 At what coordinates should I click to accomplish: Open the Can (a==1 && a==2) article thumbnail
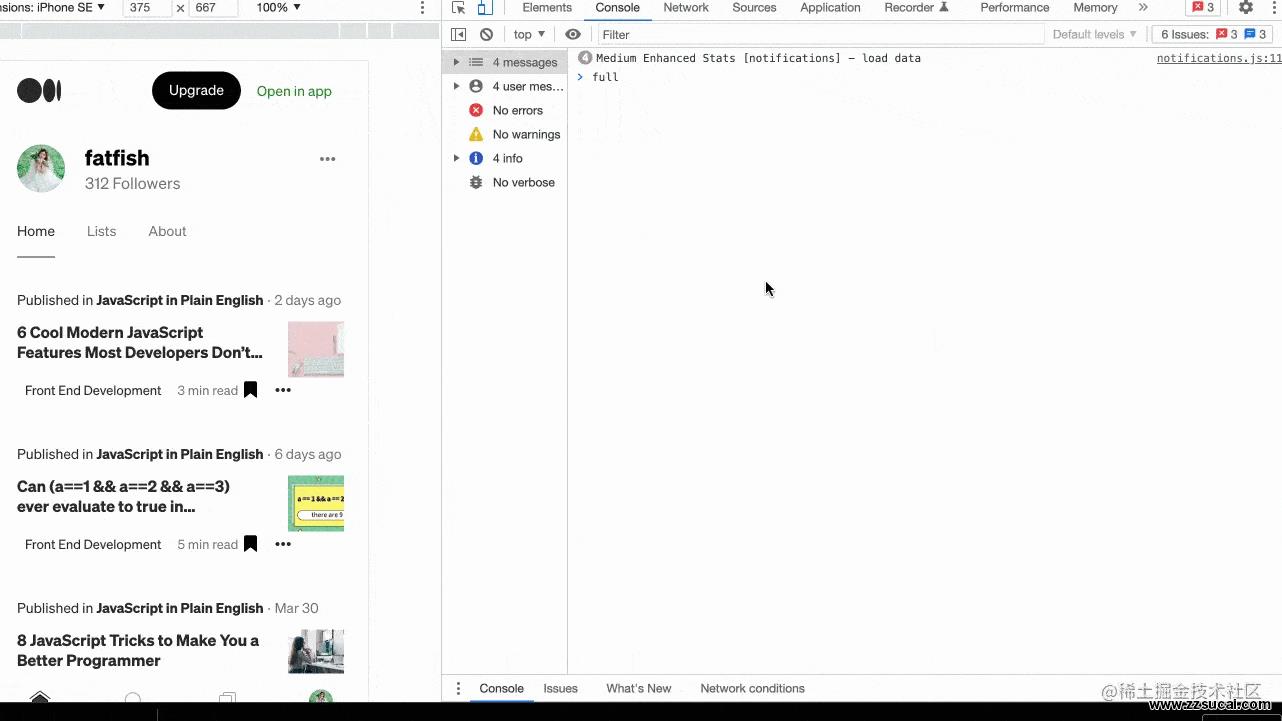[x=316, y=503]
